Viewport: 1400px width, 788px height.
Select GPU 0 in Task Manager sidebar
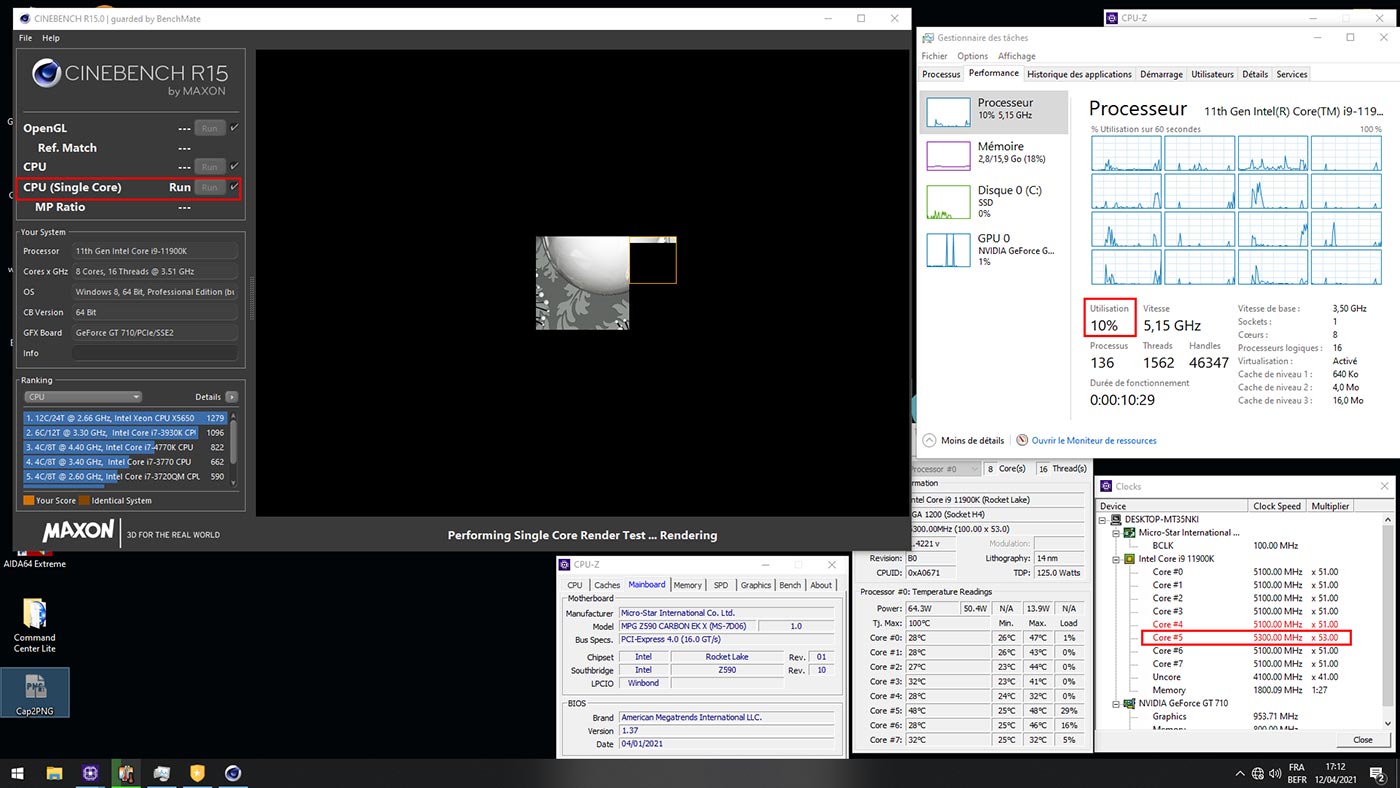pos(947,249)
